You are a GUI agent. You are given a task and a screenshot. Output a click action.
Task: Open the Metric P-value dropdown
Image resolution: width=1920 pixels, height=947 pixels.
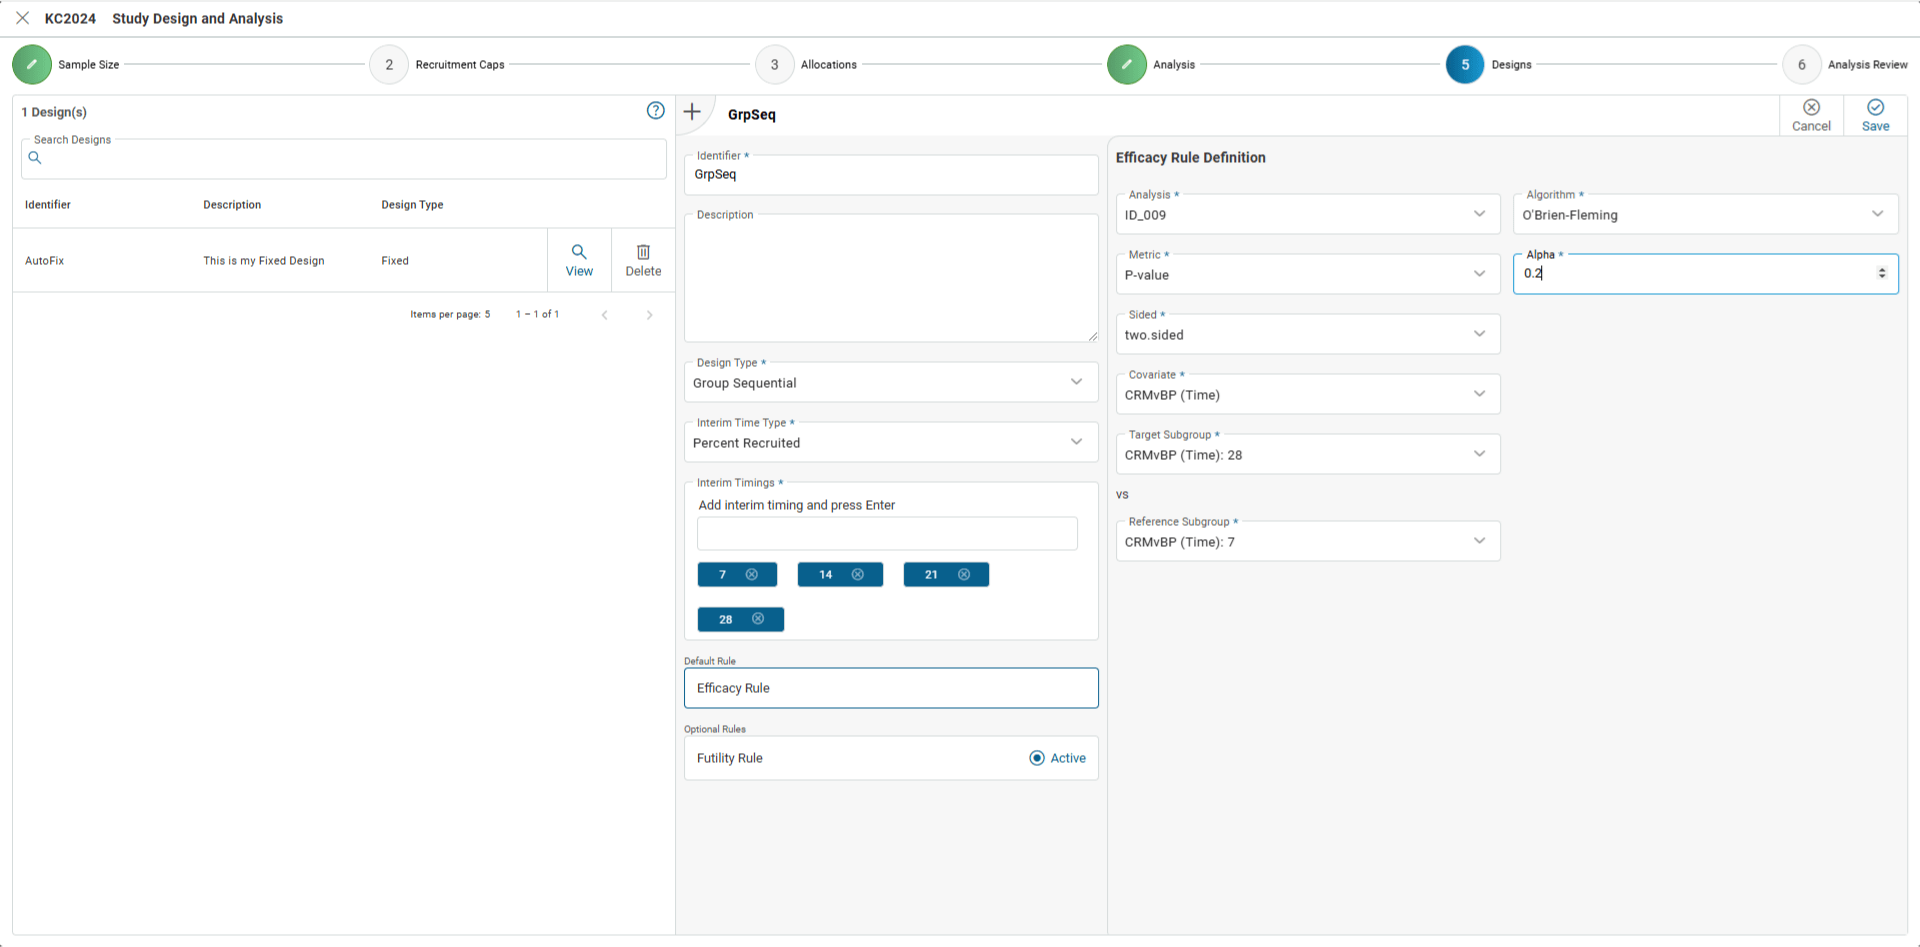click(x=1308, y=274)
